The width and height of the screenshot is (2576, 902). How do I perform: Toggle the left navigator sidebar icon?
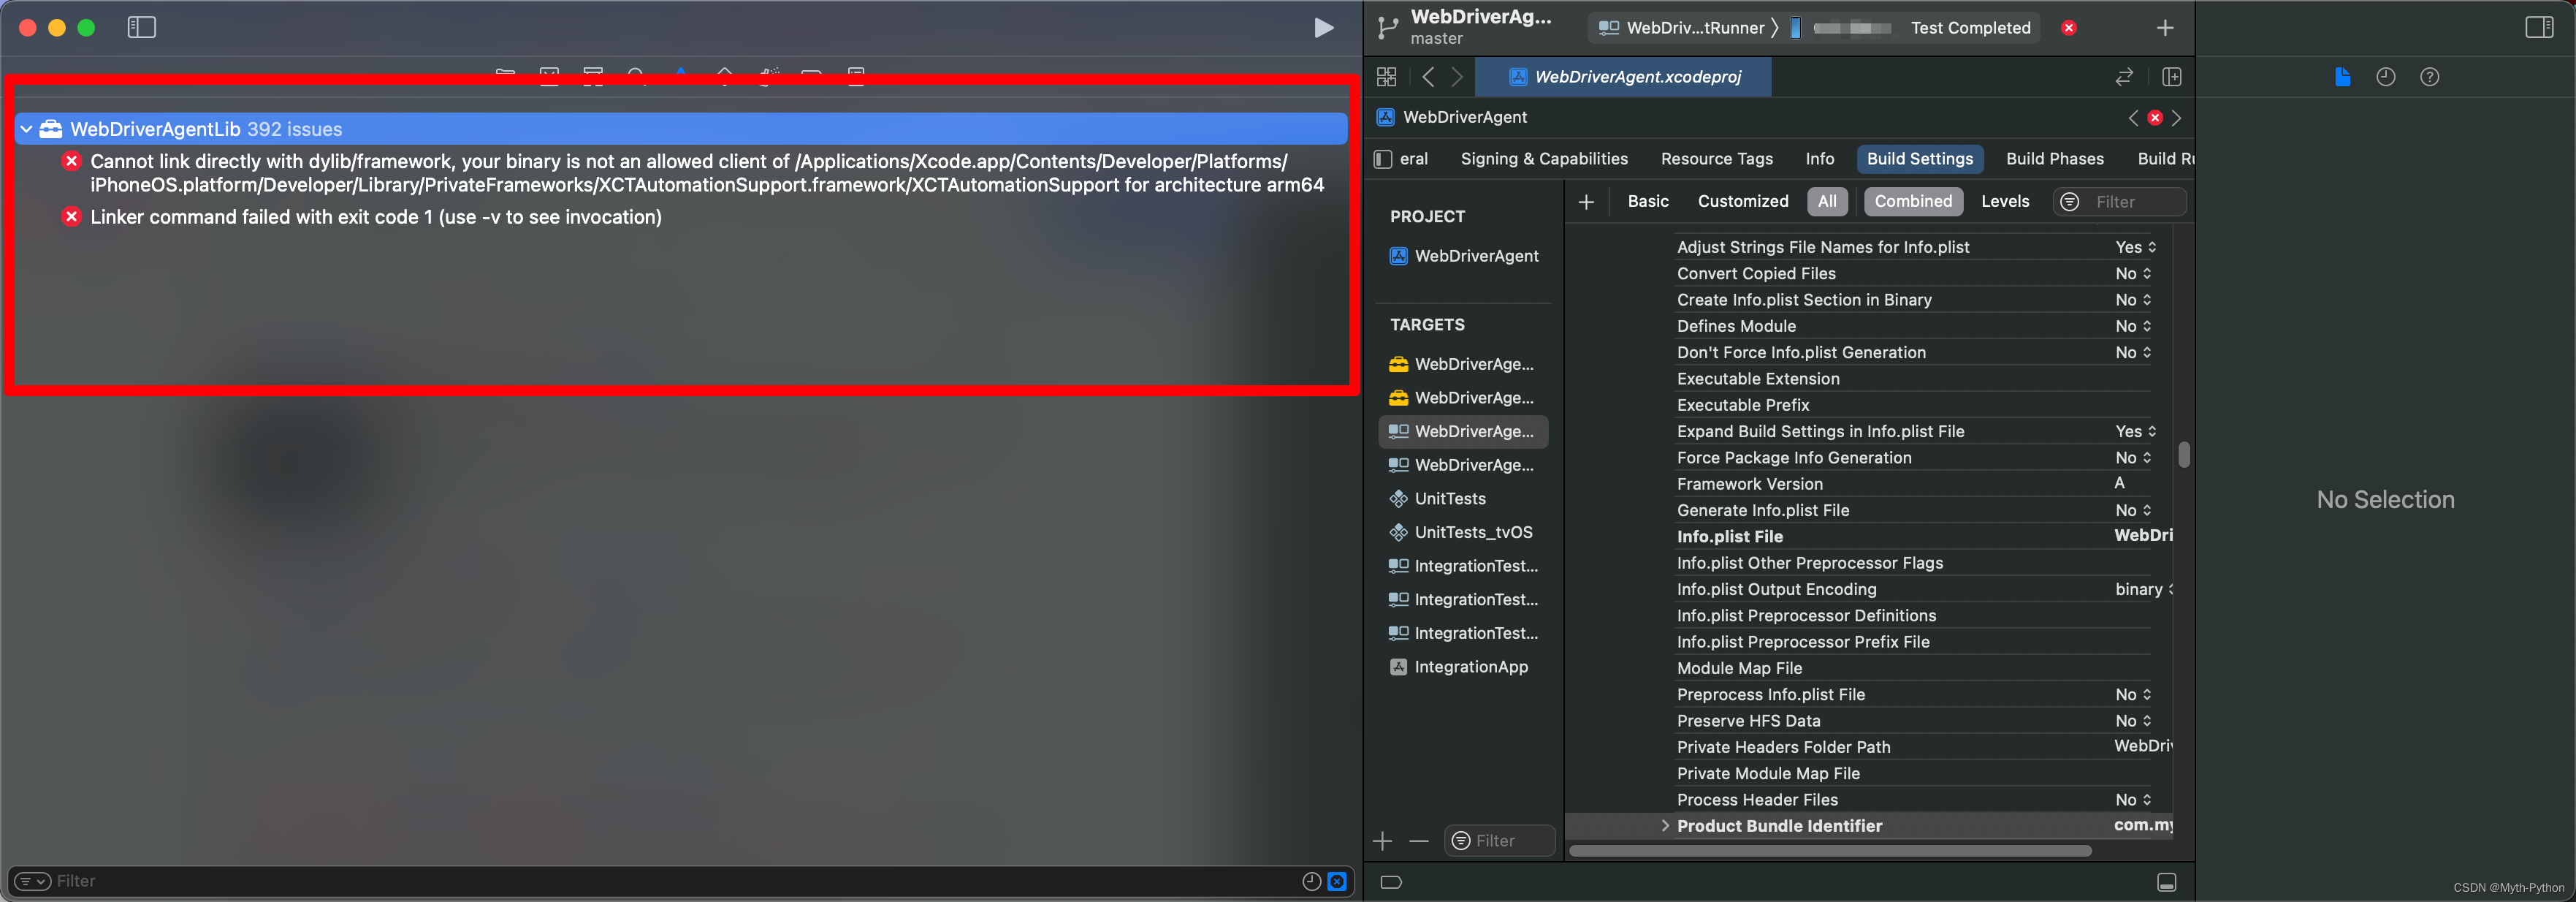pyautogui.click(x=141, y=28)
